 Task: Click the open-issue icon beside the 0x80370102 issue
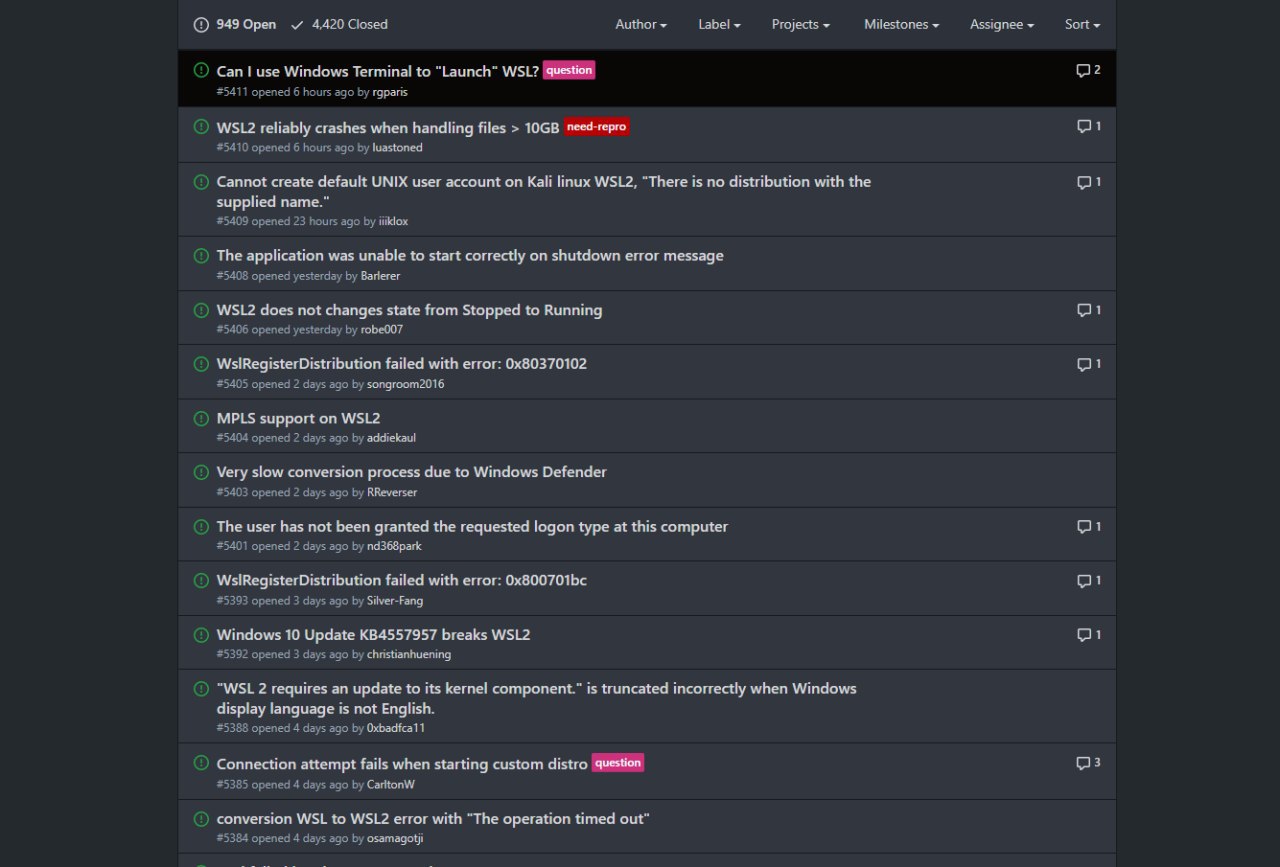(x=201, y=363)
